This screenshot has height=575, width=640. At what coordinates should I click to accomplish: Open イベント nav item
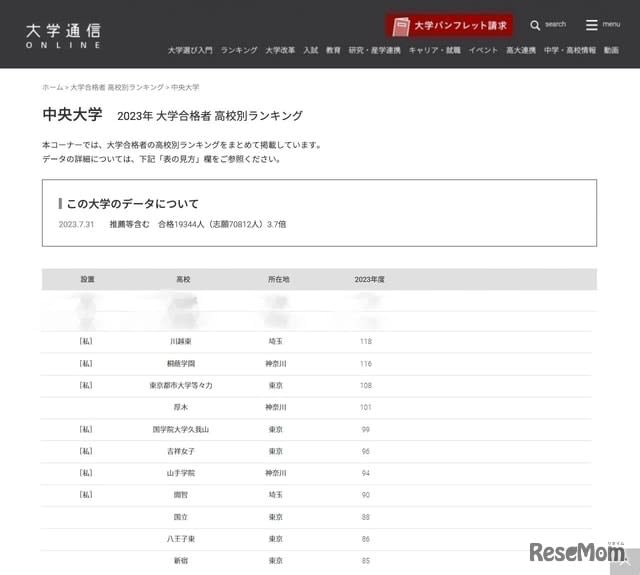point(483,50)
